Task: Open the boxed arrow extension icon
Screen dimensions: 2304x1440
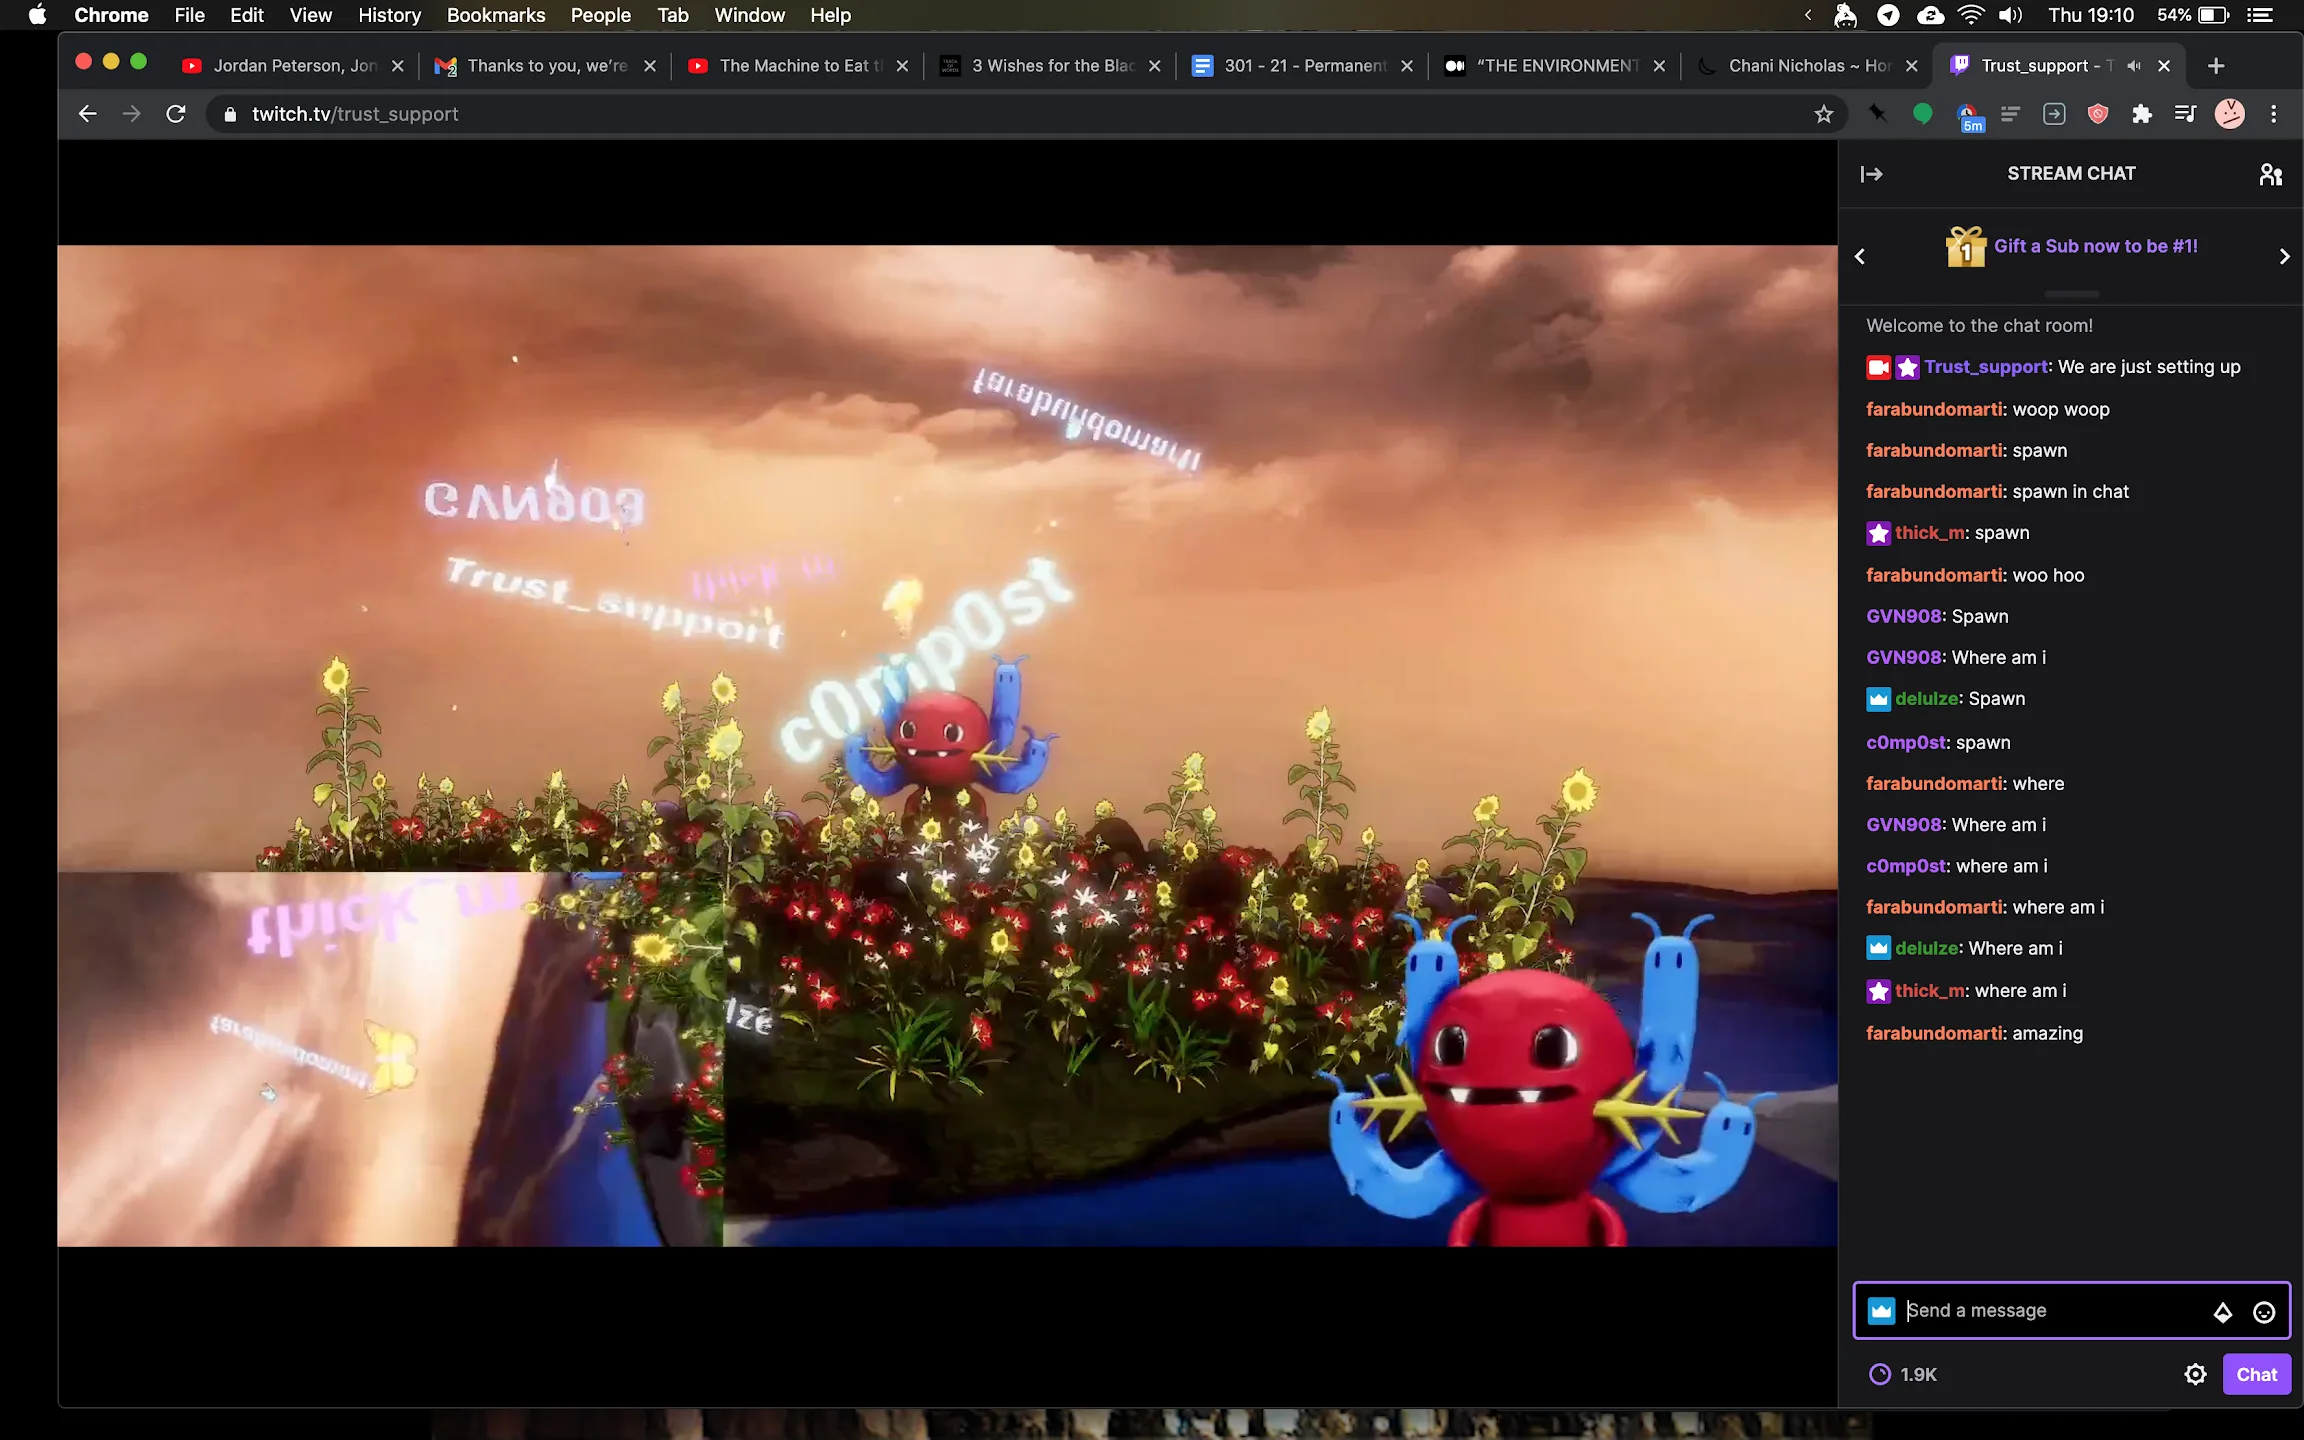Action: [2054, 114]
